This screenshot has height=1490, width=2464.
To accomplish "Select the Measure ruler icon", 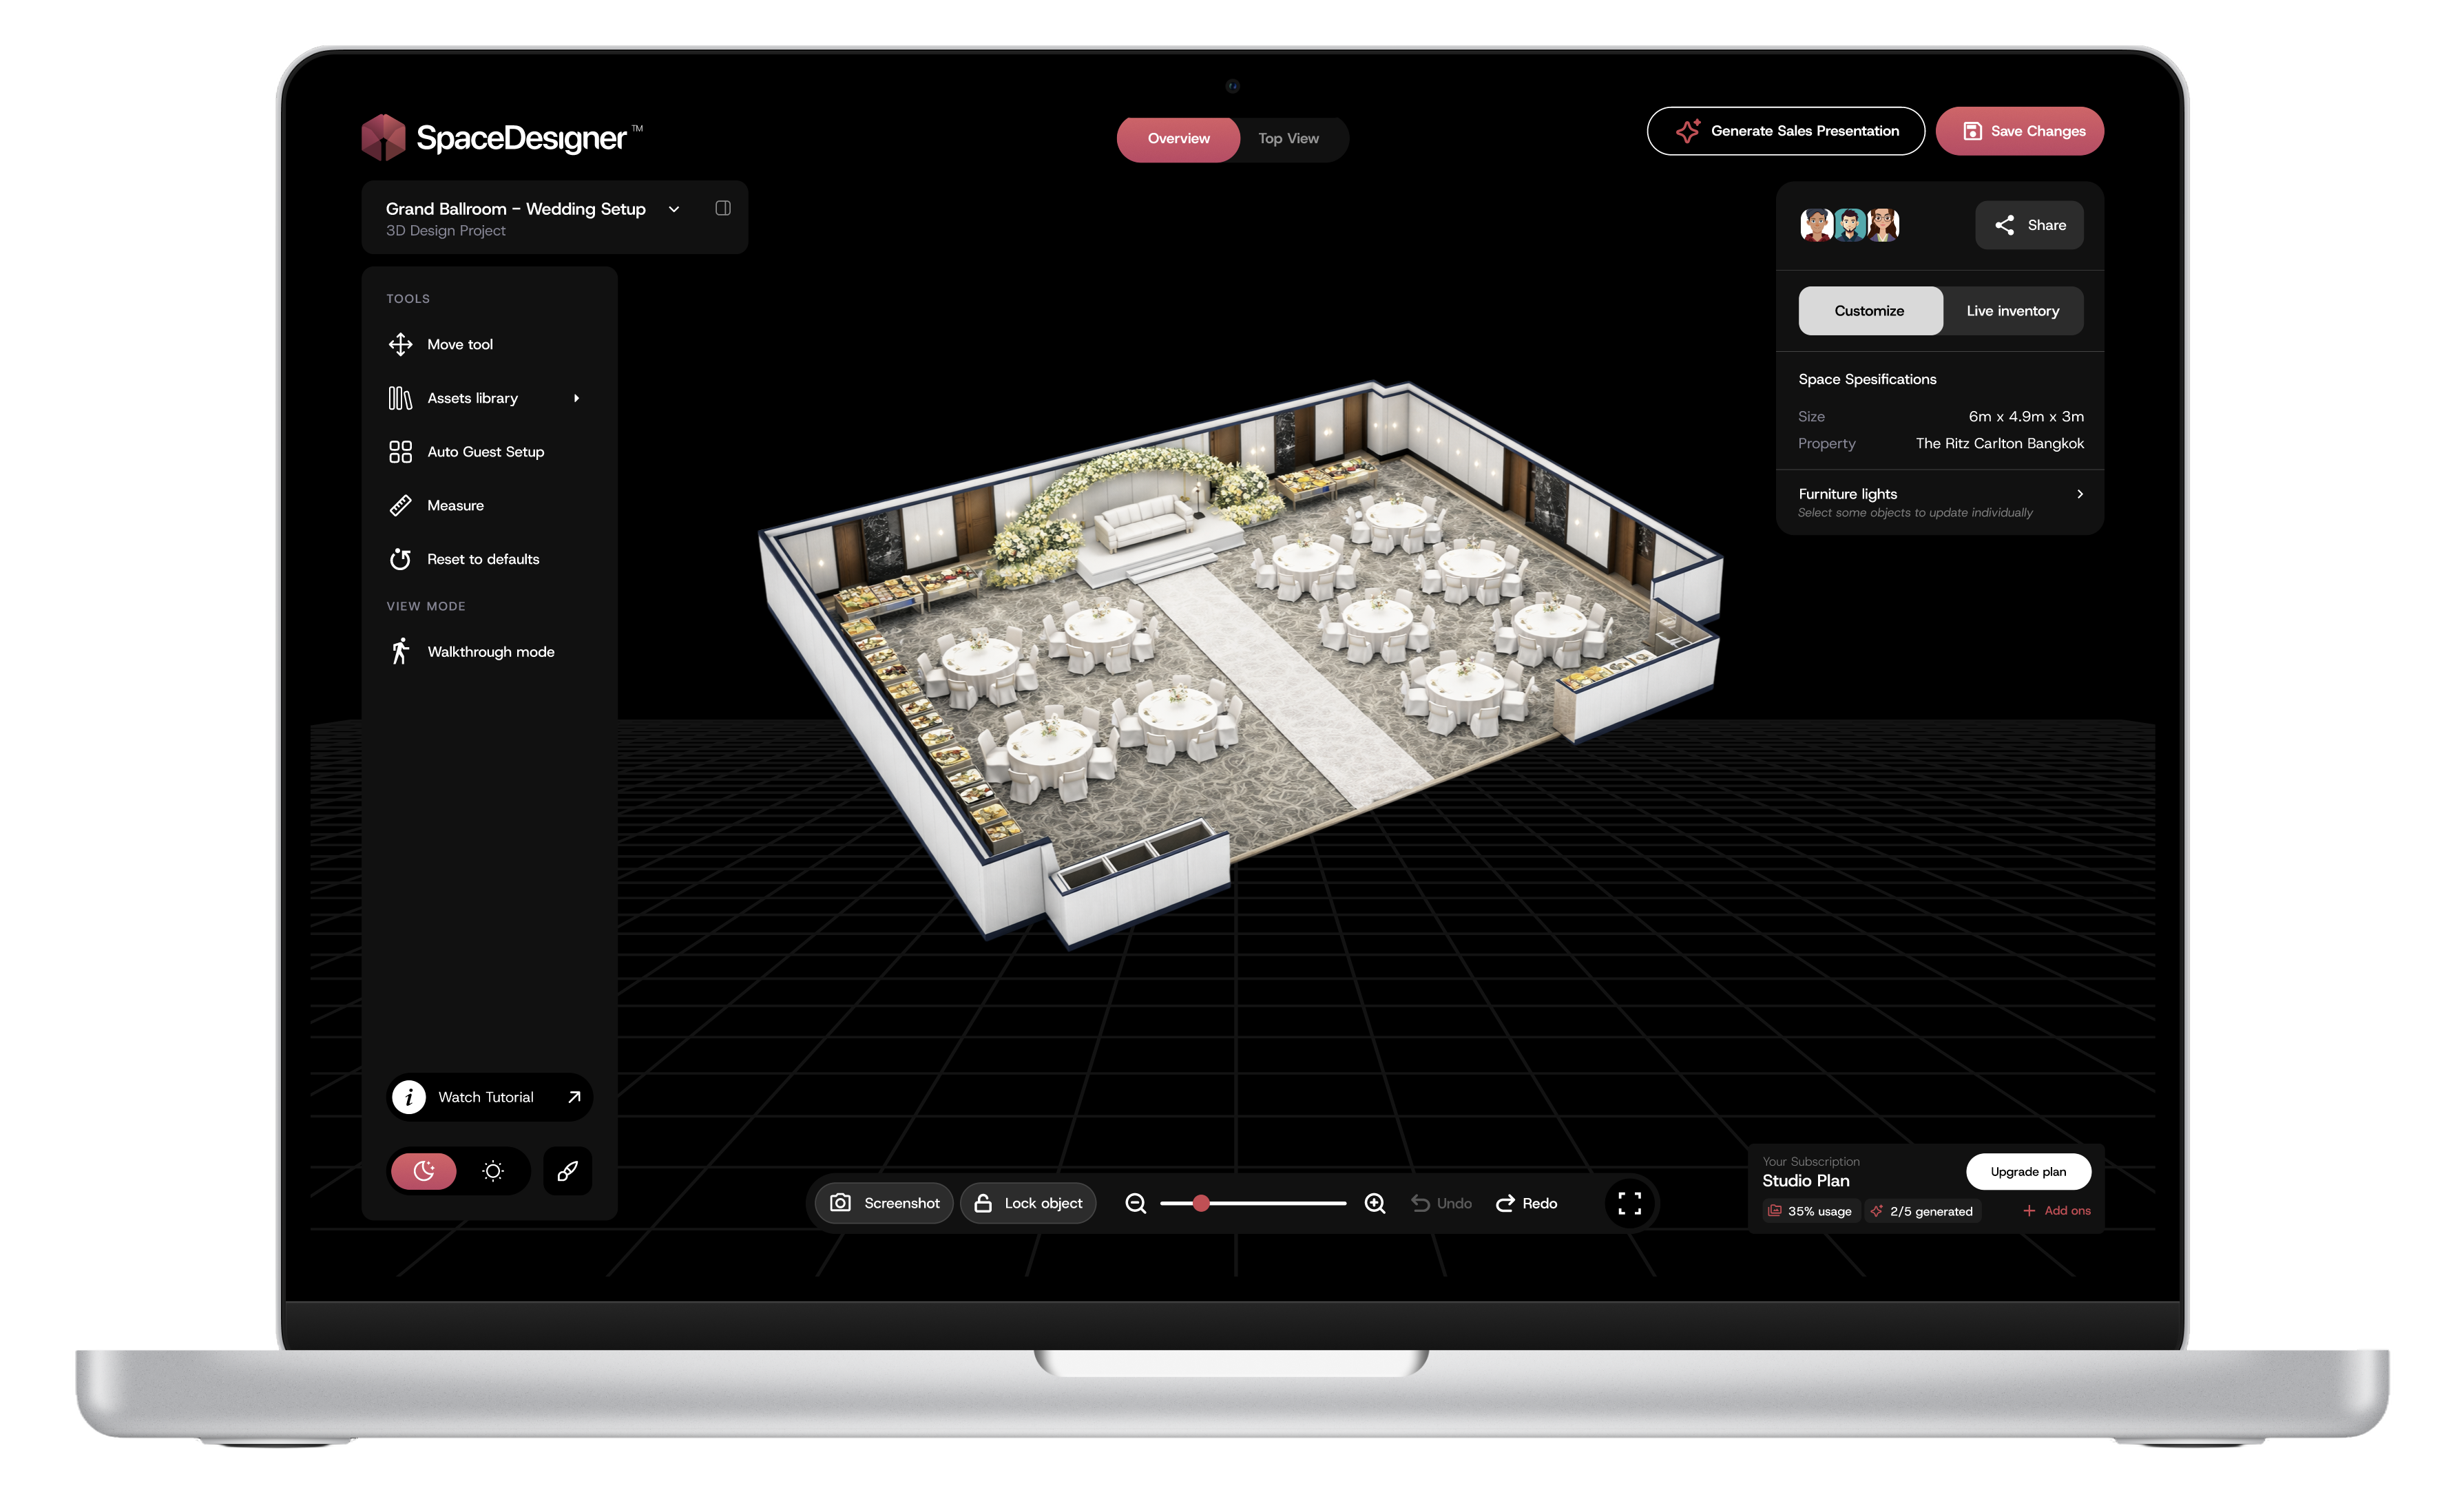I will tap(400, 505).
